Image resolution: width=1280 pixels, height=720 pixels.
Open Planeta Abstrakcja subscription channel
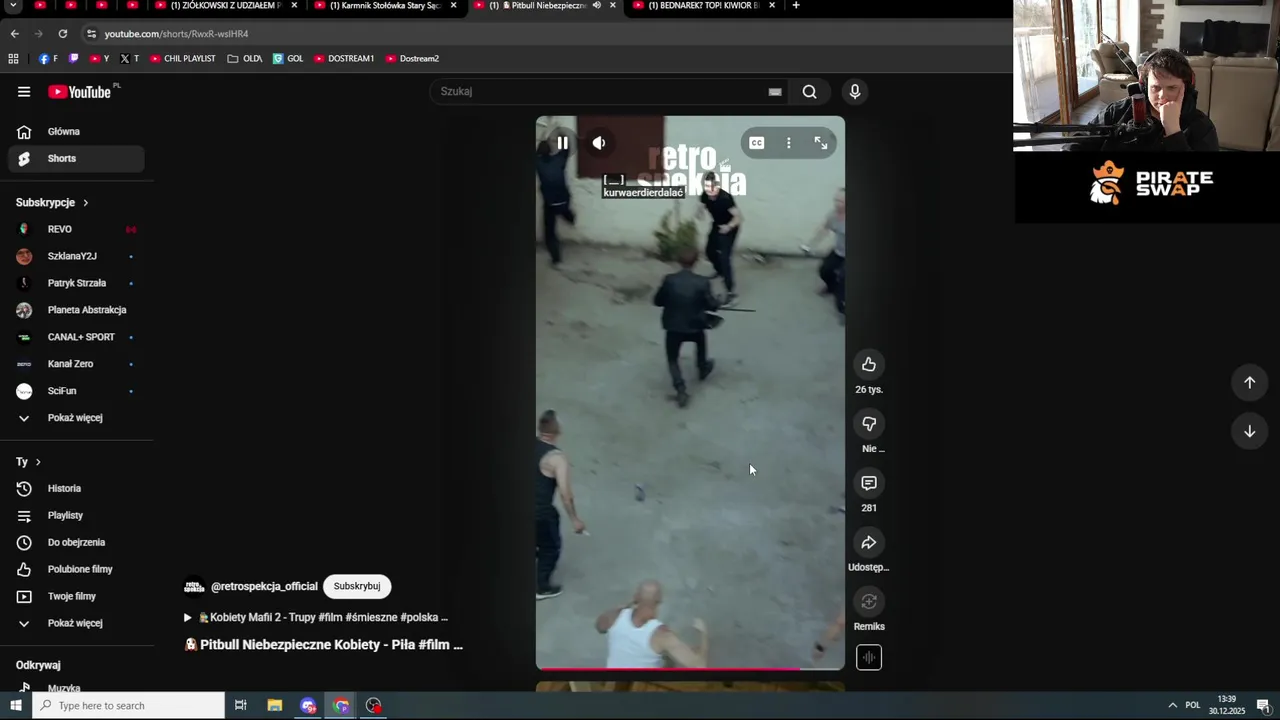pos(76,310)
